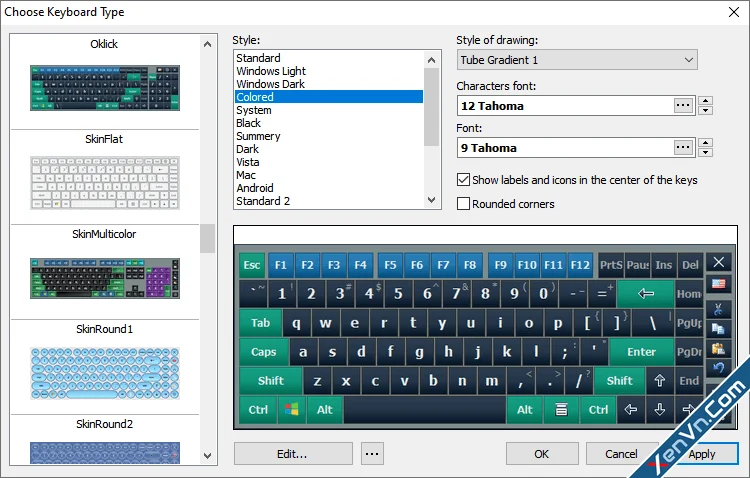This screenshot has width=750, height=478.
Task: Click the left arrow key beside Ctrl
Action: (x=630, y=410)
